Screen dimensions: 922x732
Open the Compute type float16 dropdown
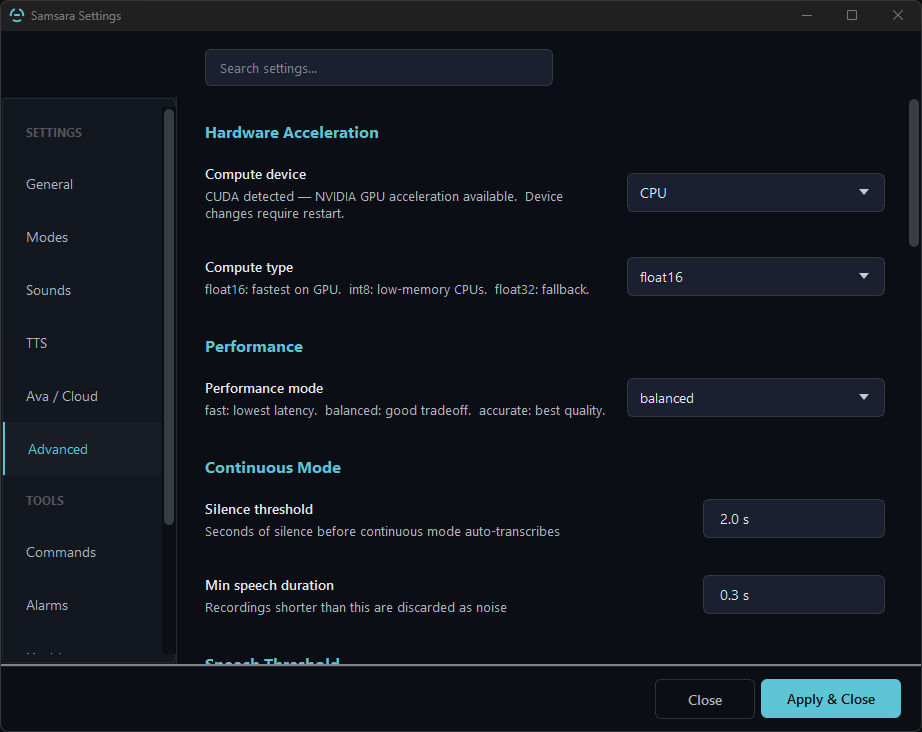(756, 277)
